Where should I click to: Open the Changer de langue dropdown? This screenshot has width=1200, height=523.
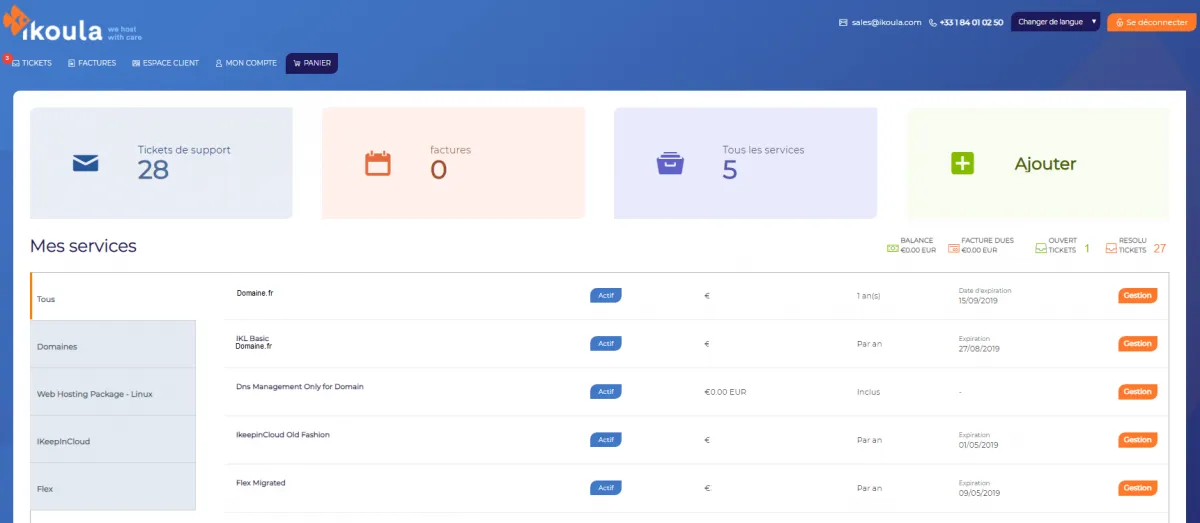(x=1055, y=22)
